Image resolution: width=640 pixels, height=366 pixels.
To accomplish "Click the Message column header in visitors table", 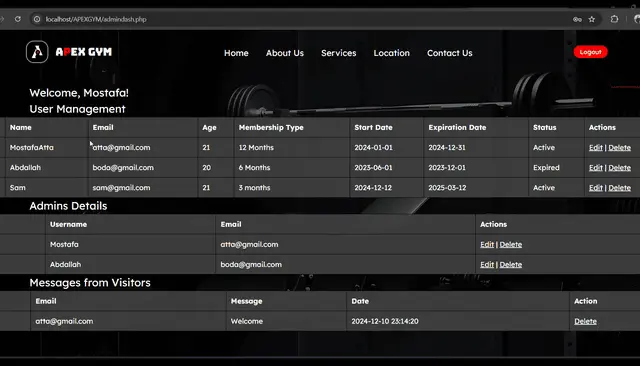I will point(246,301).
